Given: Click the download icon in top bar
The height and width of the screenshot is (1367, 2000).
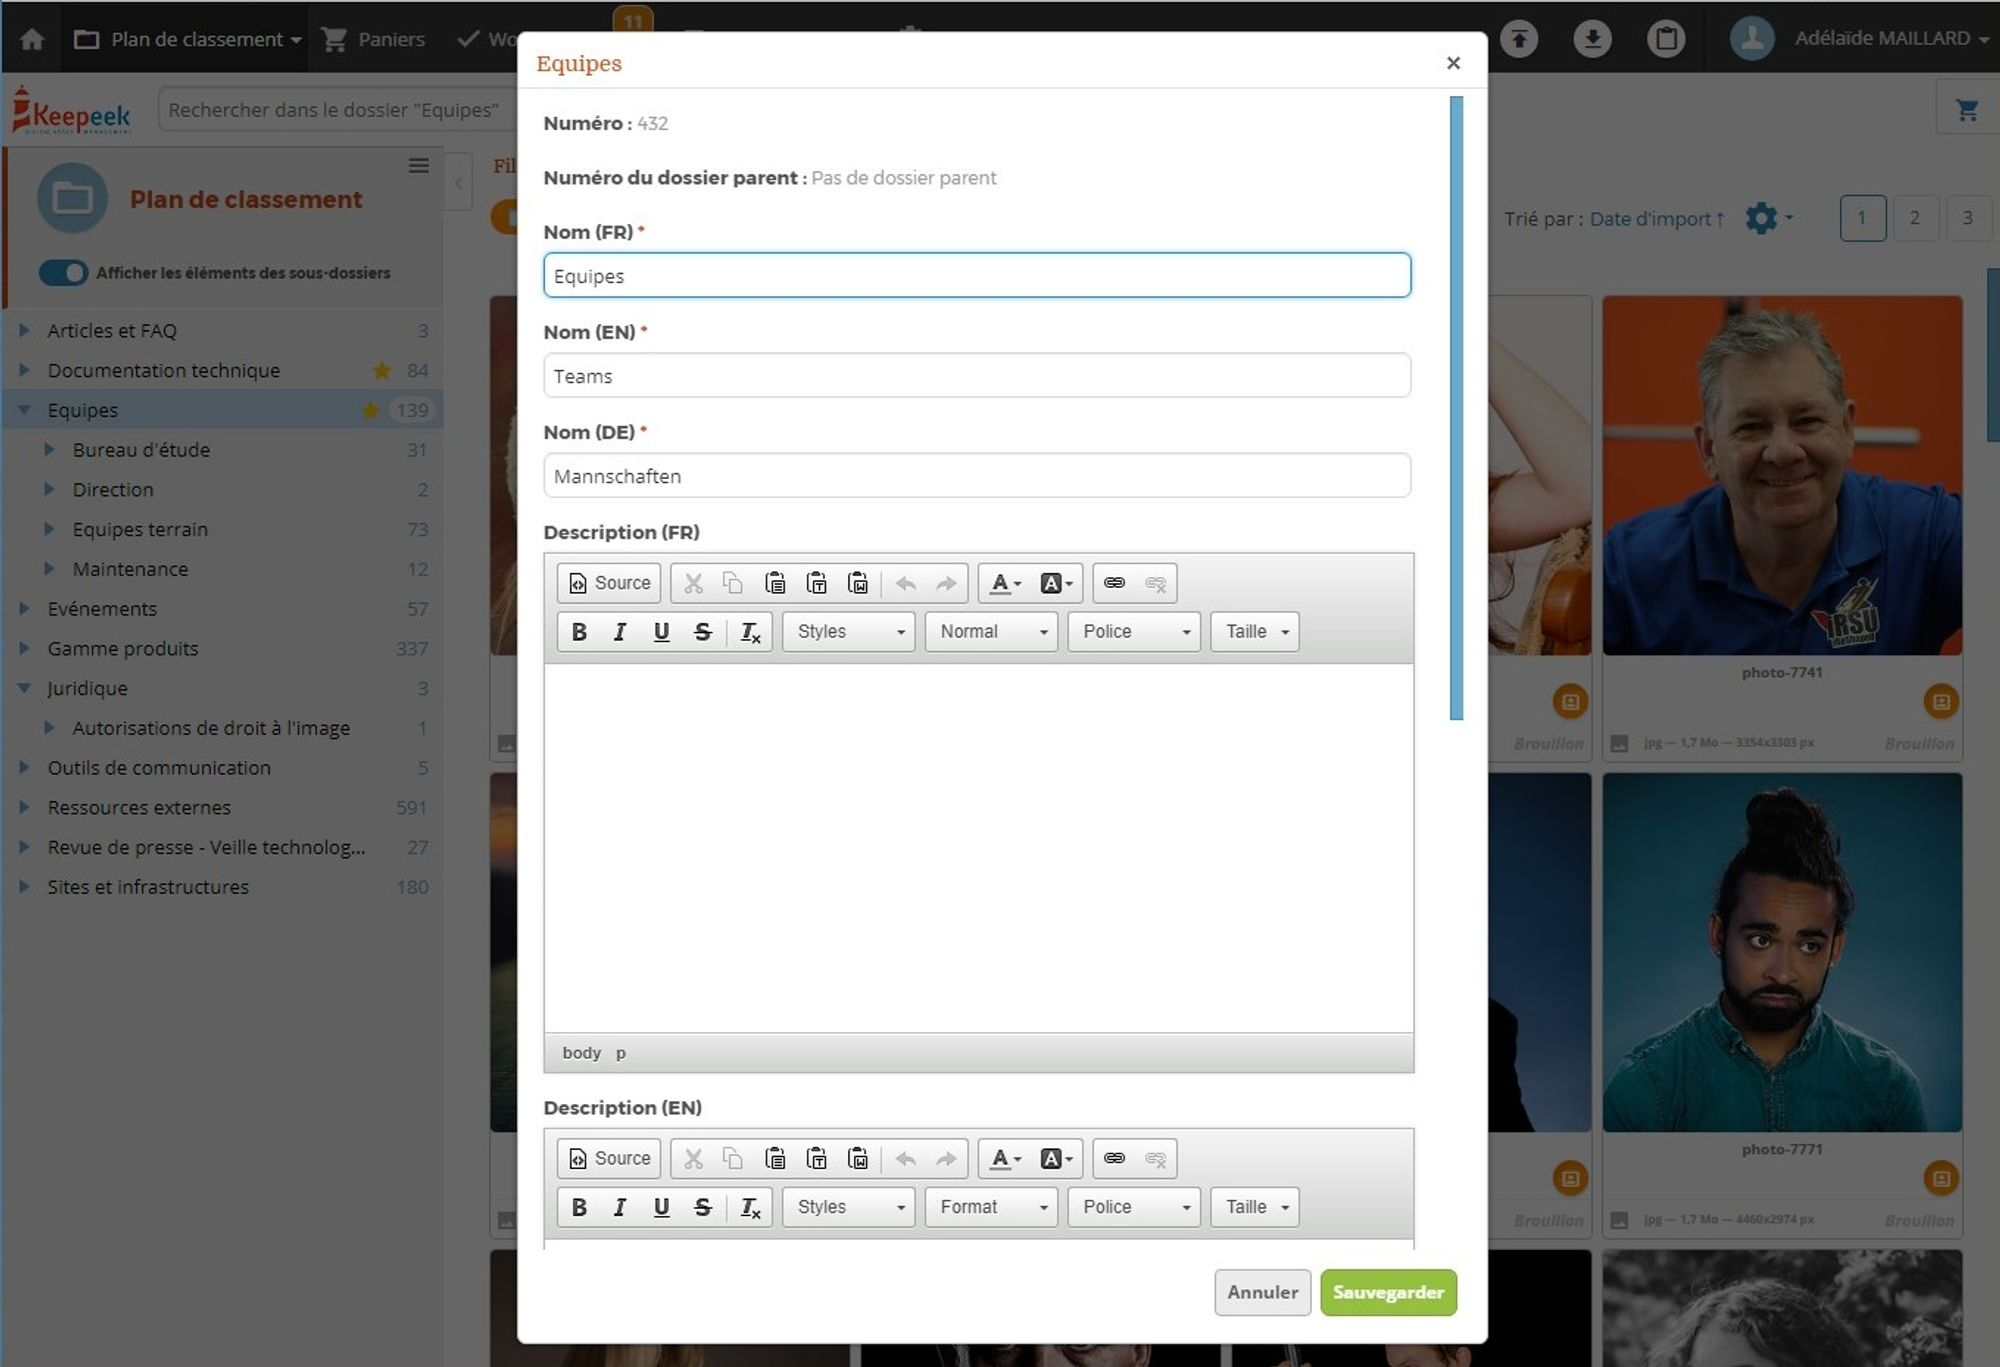Looking at the screenshot, I should point(1592,39).
